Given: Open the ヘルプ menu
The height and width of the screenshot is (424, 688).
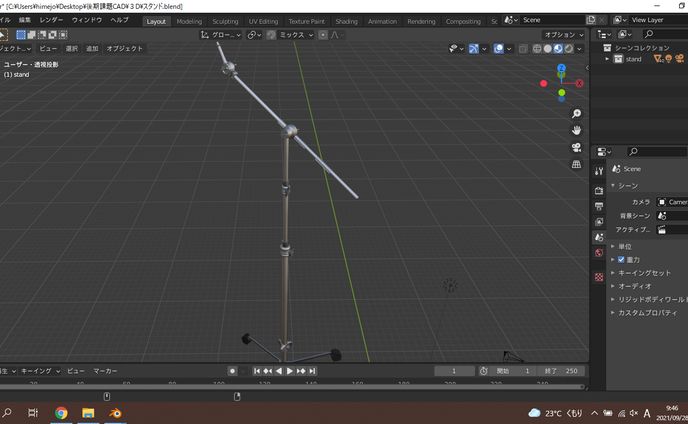Looking at the screenshot, I should [119, 20].
